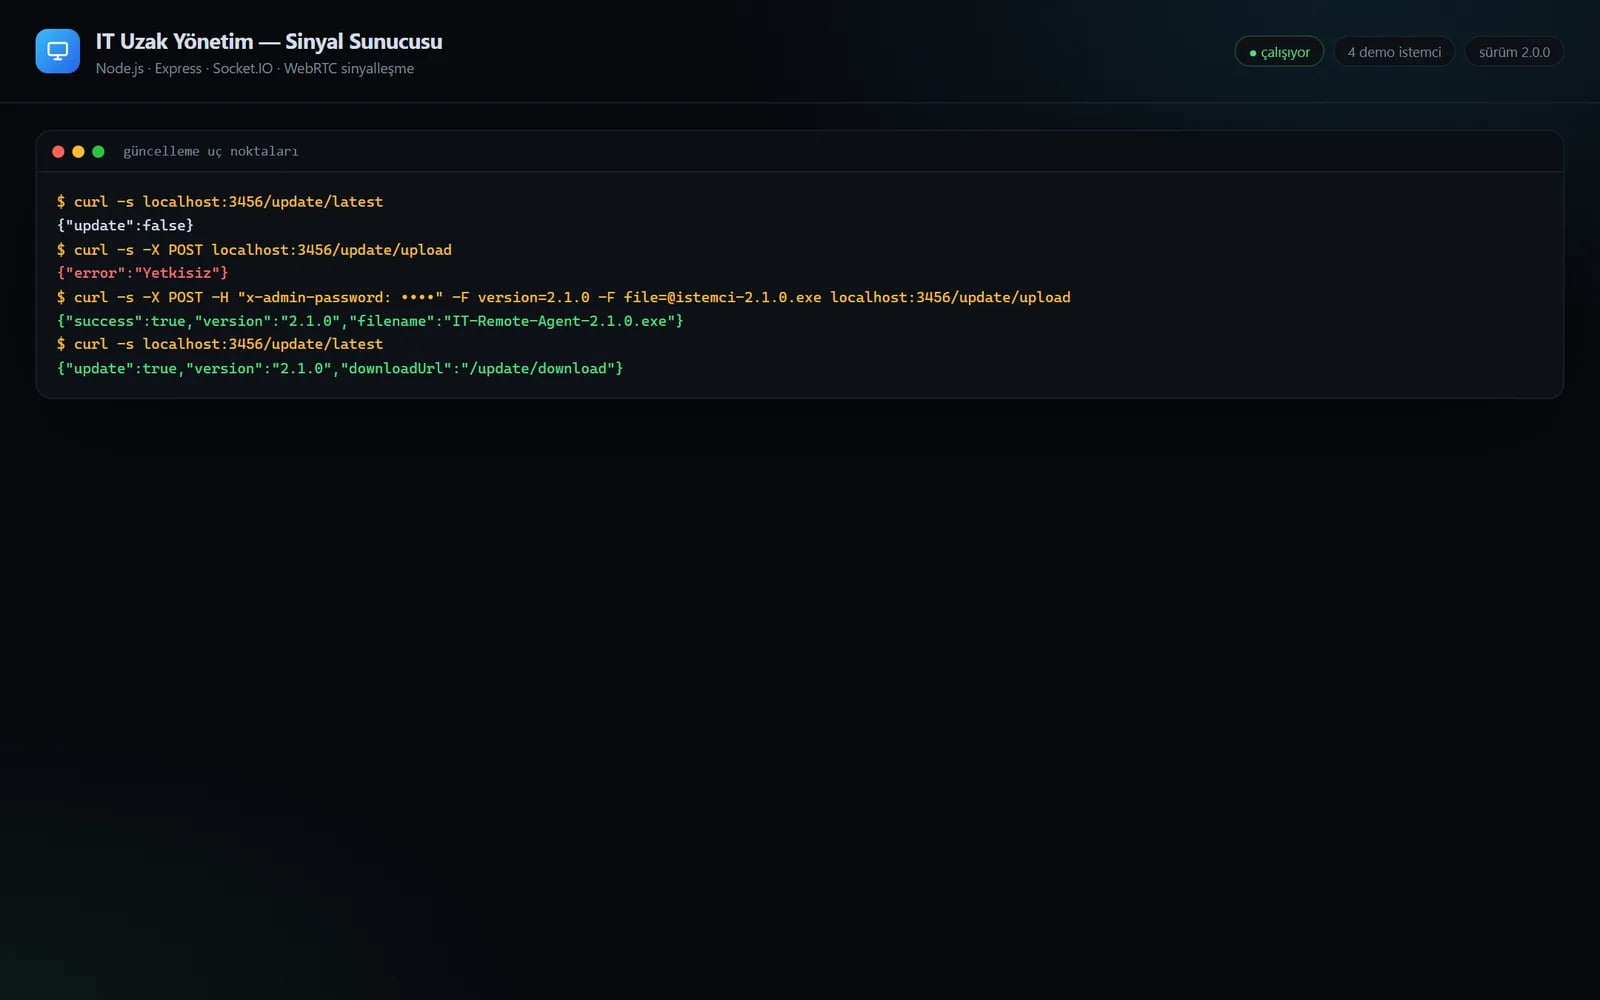Click the last 'curl -s localhost:3456/update/latest' command
This screenshot has width=1600, height=1000.
tap(220, 344)
